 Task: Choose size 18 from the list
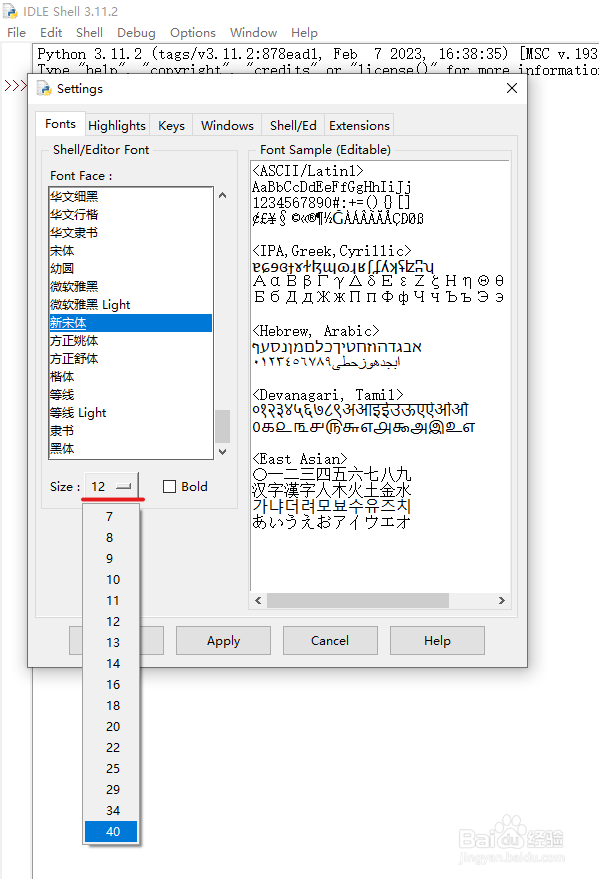pos(111,706)
